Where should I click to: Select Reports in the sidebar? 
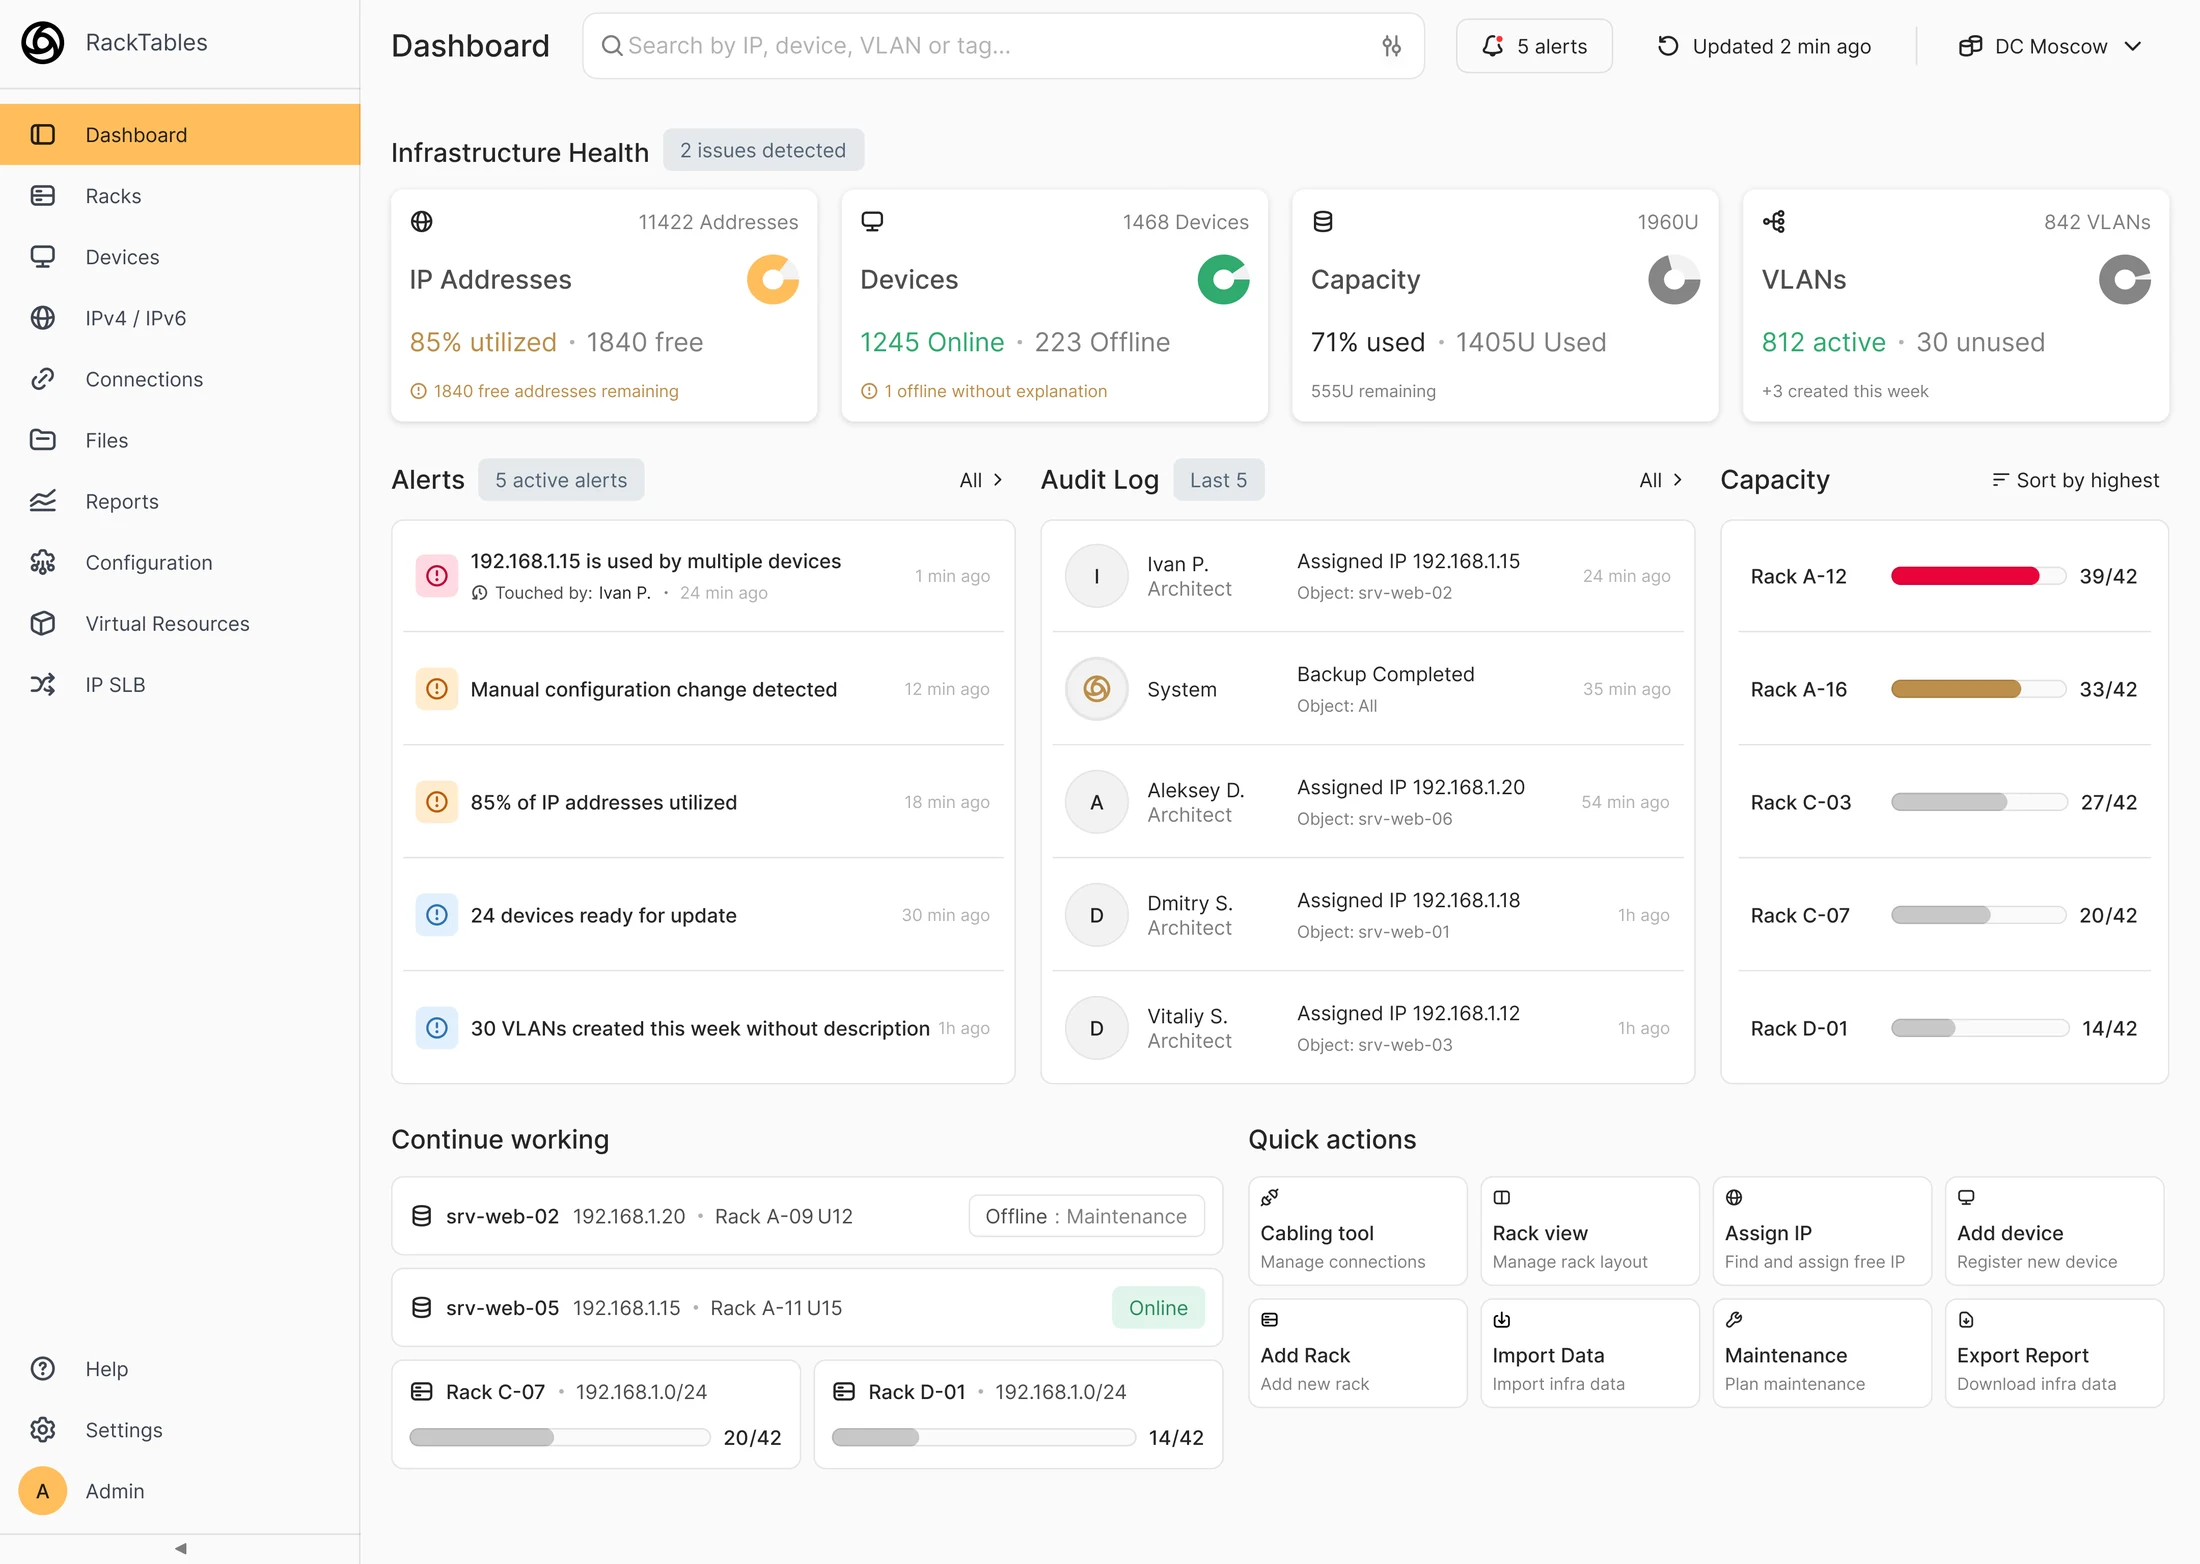(180, 500)
